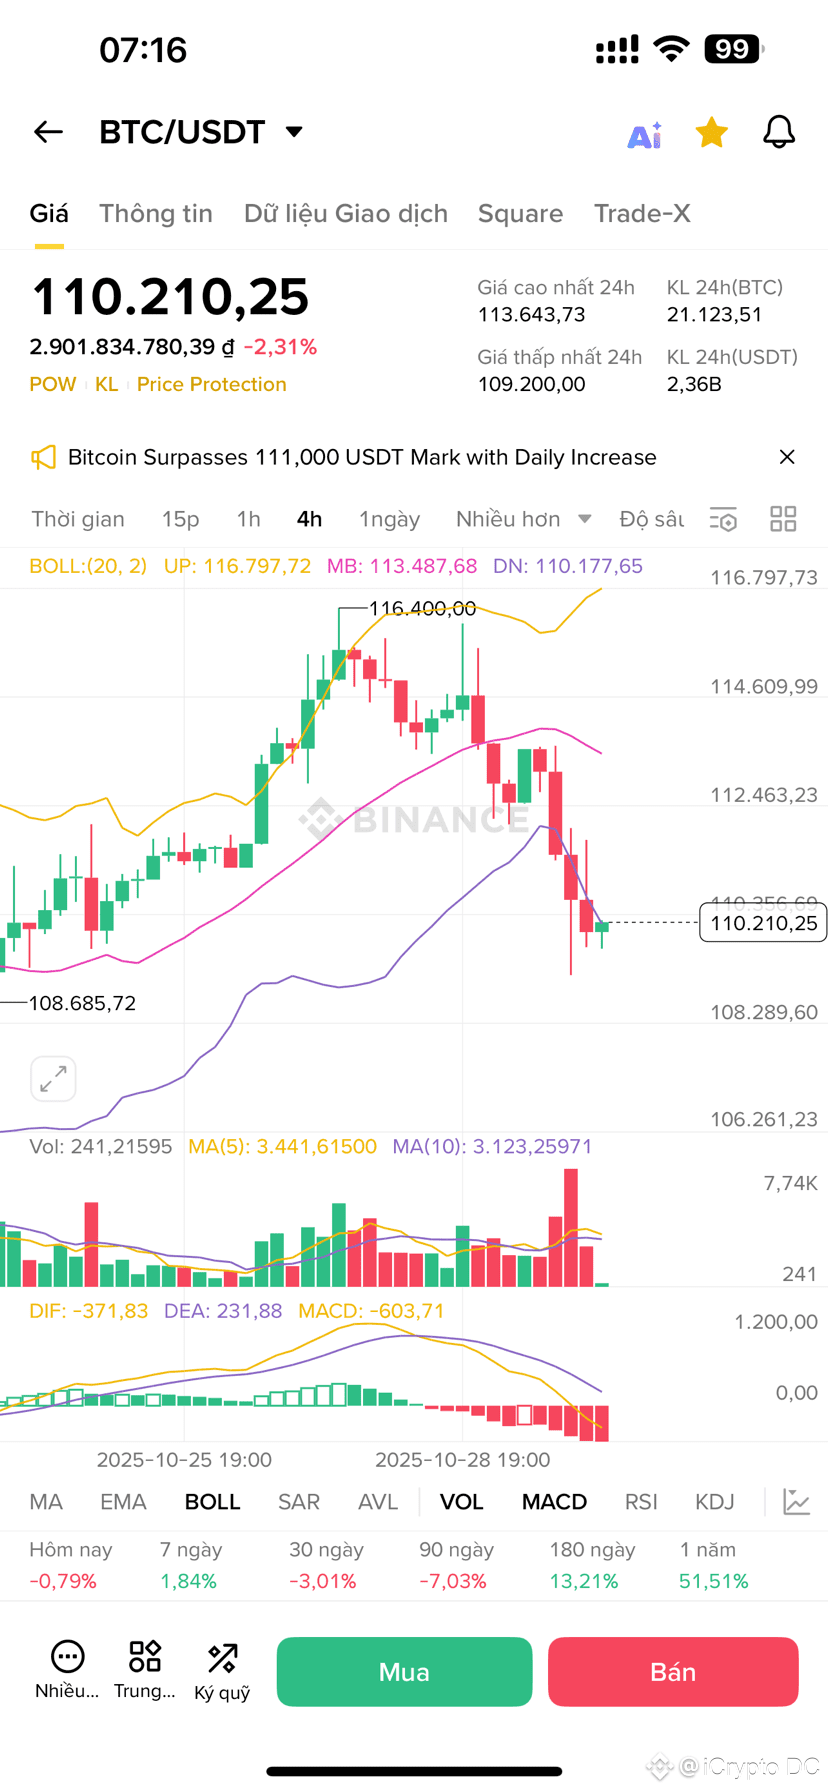Viewport: 828px width, 1792px height.
Task: Open the Square tab
Action: coord(520,213)
